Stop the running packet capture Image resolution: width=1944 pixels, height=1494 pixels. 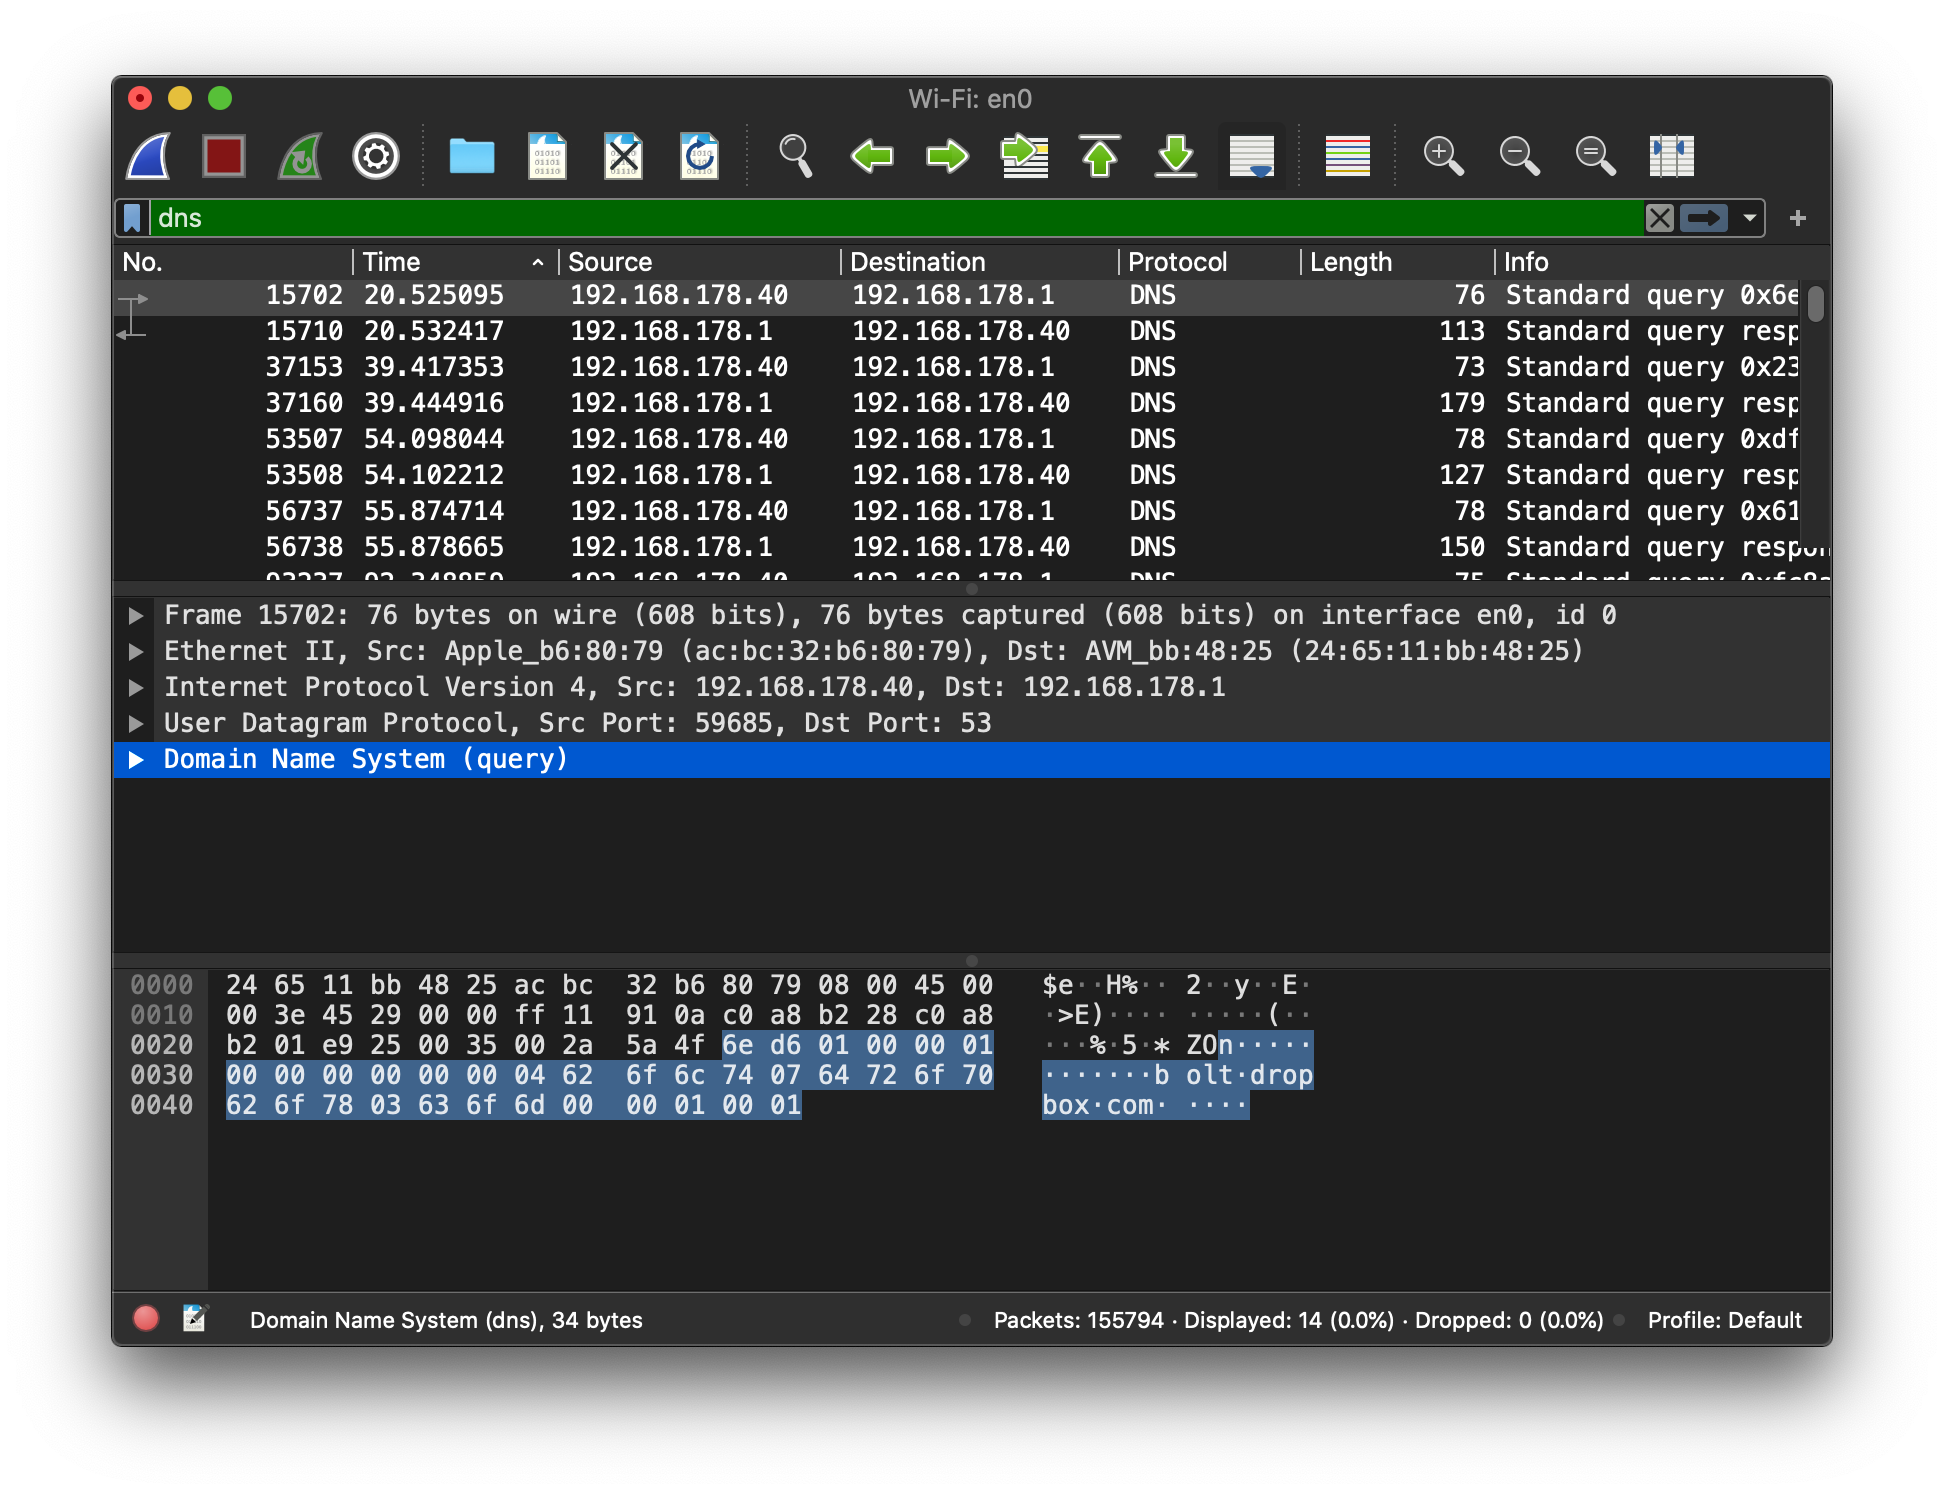pyautogui.click(x=224, y=156)
